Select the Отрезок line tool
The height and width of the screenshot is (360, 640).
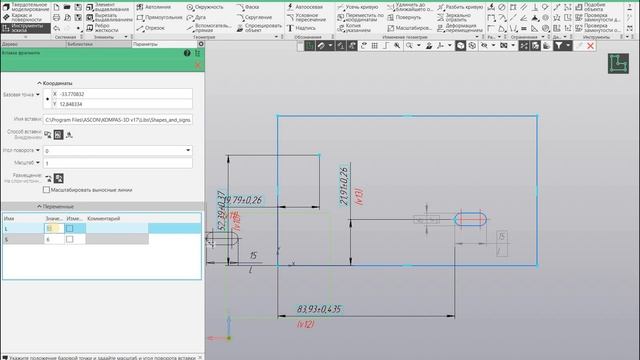151,28
